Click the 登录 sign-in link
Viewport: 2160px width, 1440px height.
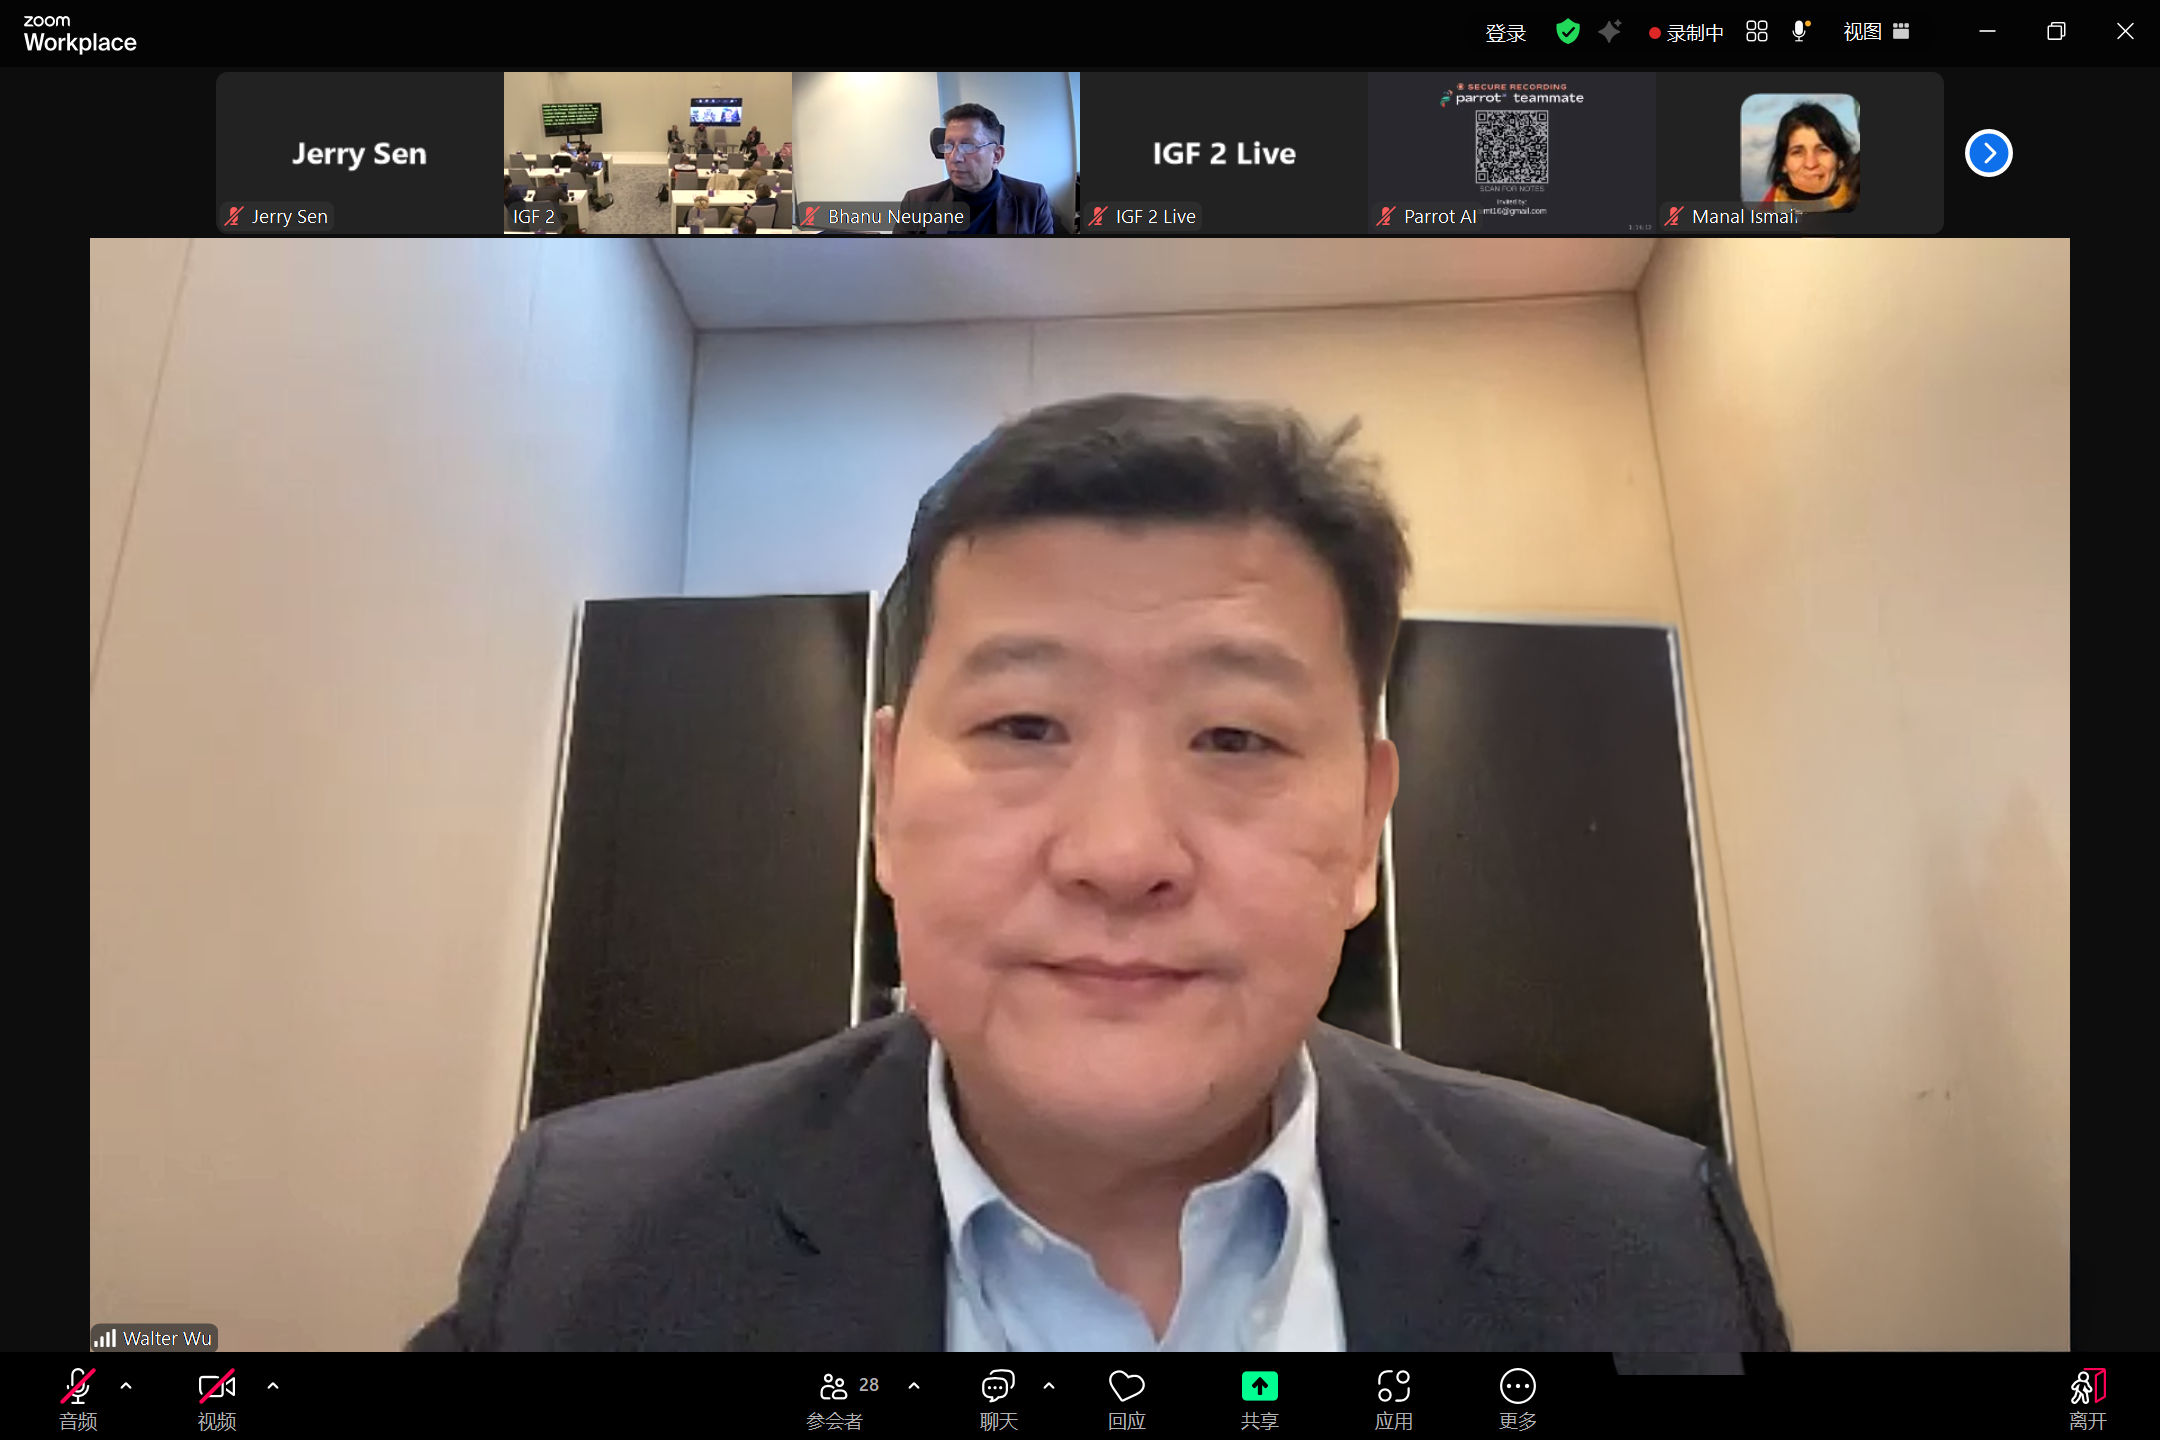[1505, 33]
